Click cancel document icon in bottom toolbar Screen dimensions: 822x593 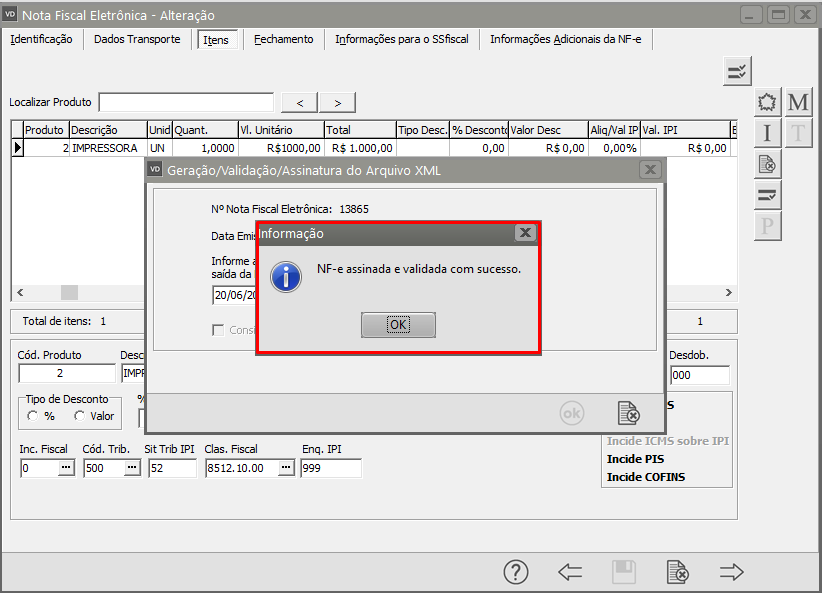(x=678, y=572)
